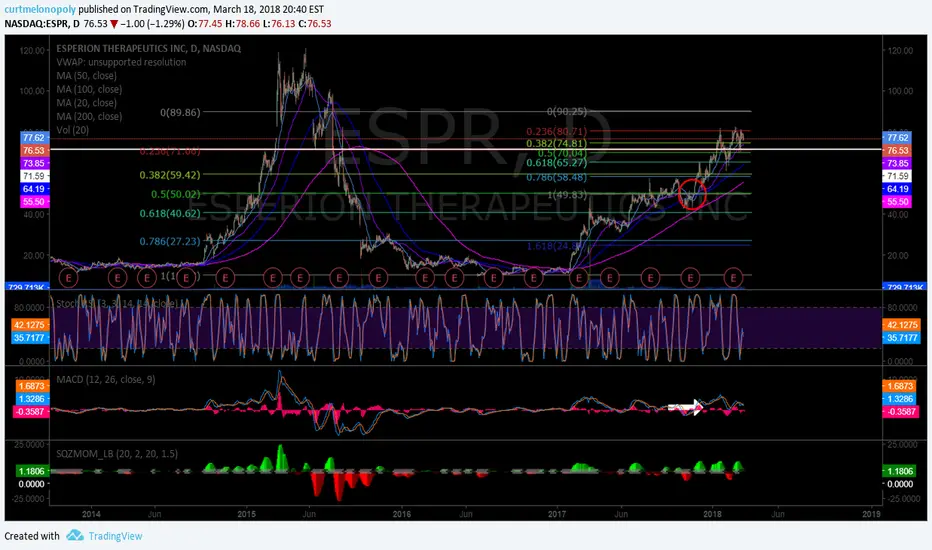Image resolution: width=932 pixels, height=550 pixels.
Task: Select the MA (50, close) legend entry
Action: point(87,76)
